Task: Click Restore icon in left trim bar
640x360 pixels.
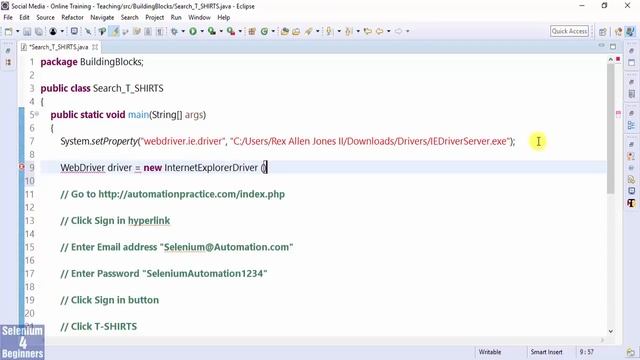Action: pos(8,51)
